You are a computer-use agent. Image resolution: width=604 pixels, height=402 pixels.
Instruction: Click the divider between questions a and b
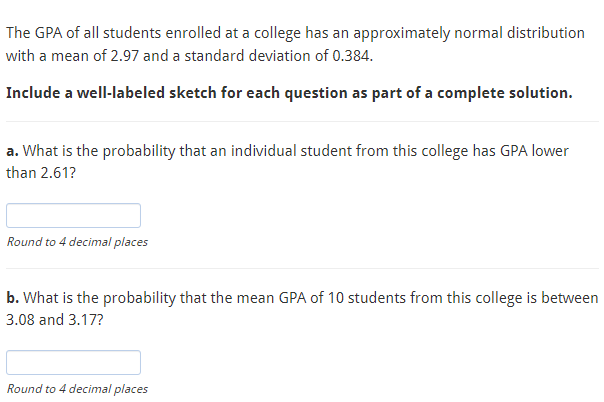(302, 268)
